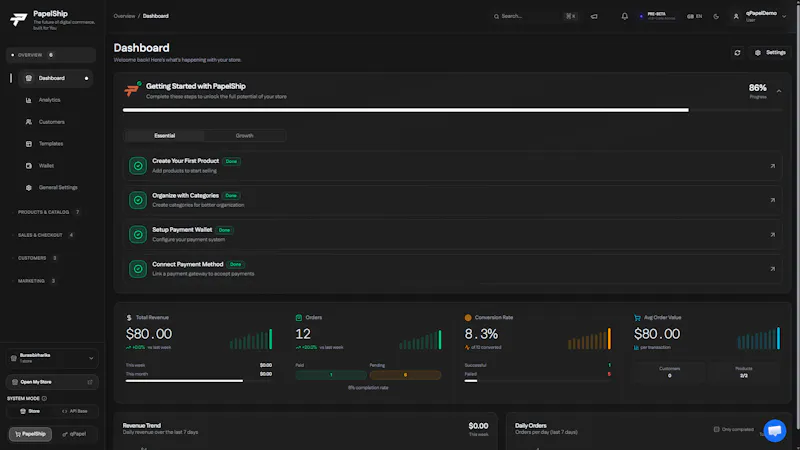Switch system mode to Store

(30, 411)
